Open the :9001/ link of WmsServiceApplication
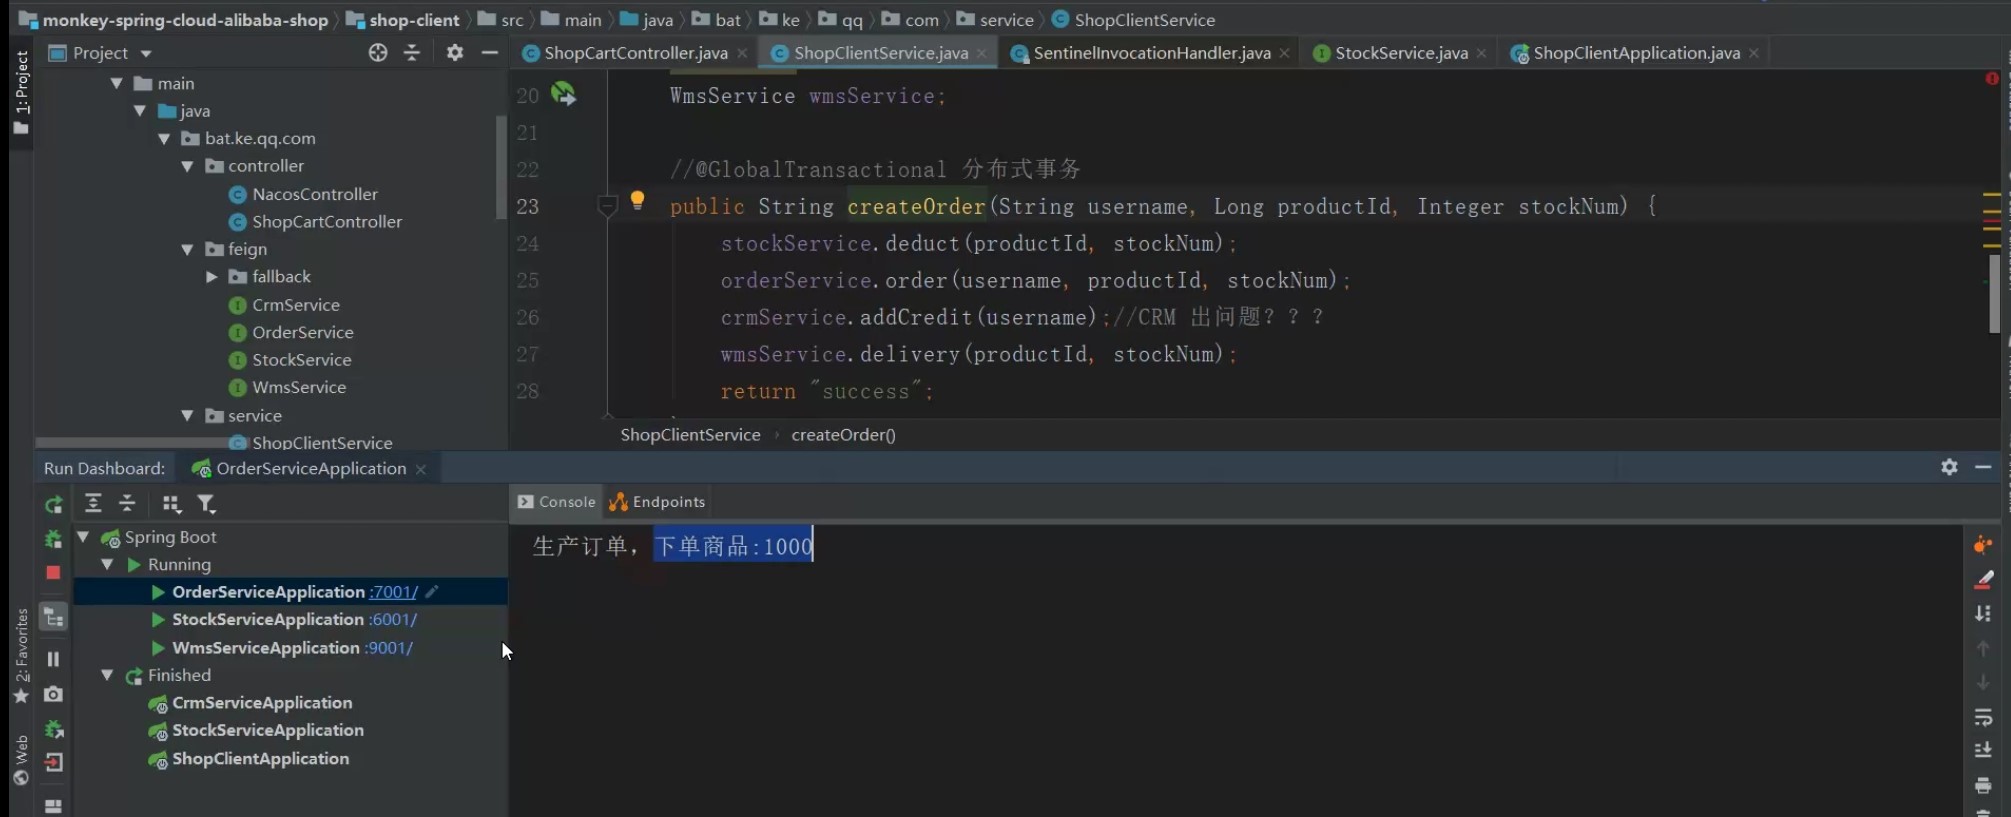Screen dimensions: 2011x817 [x=388, y=648]
